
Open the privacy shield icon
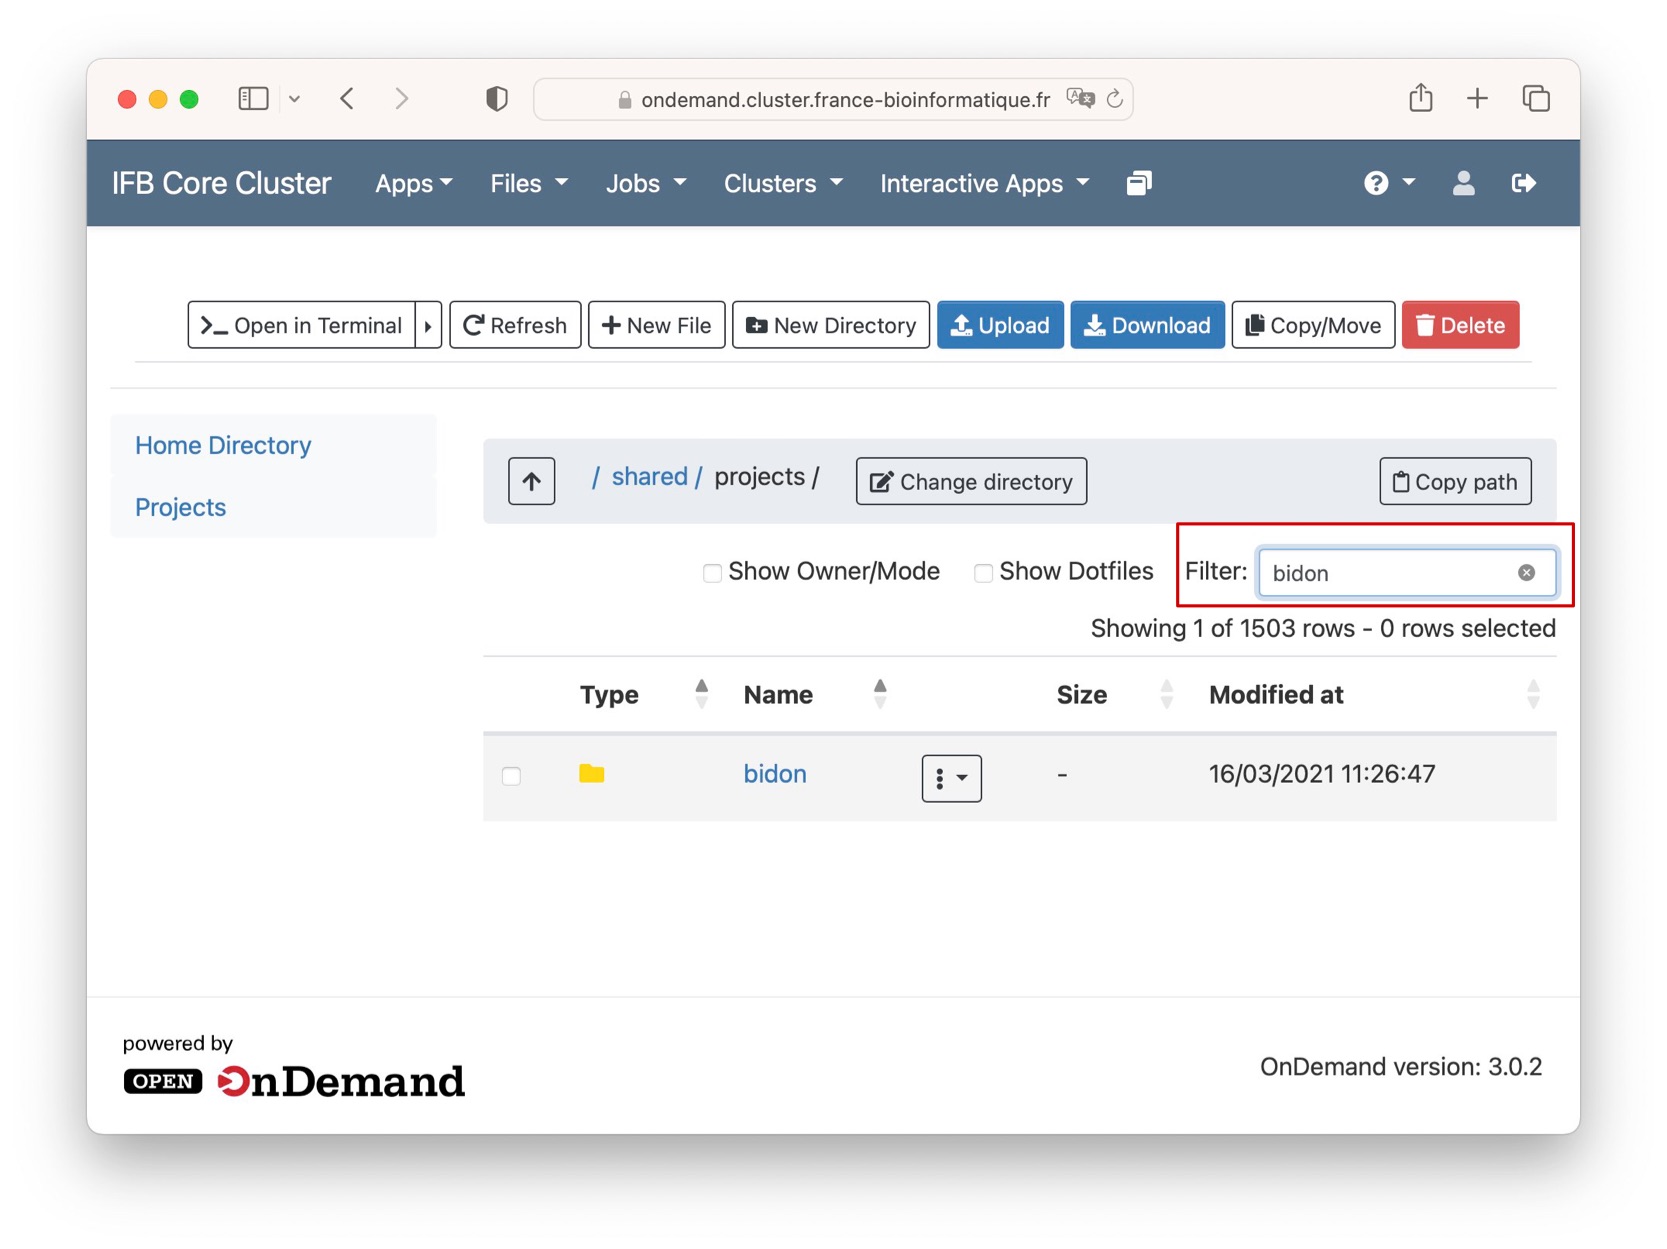[497, 98]
